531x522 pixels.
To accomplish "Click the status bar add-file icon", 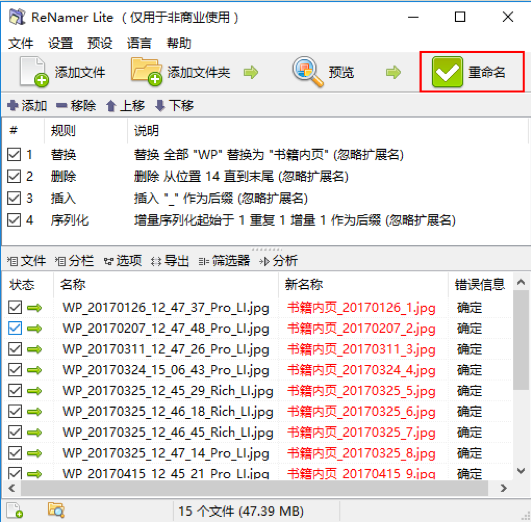I will coord(15,510).
